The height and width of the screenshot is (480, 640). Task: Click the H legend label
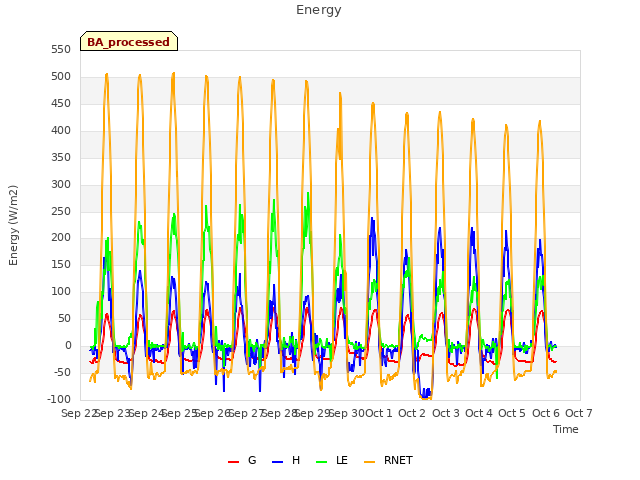296,460
